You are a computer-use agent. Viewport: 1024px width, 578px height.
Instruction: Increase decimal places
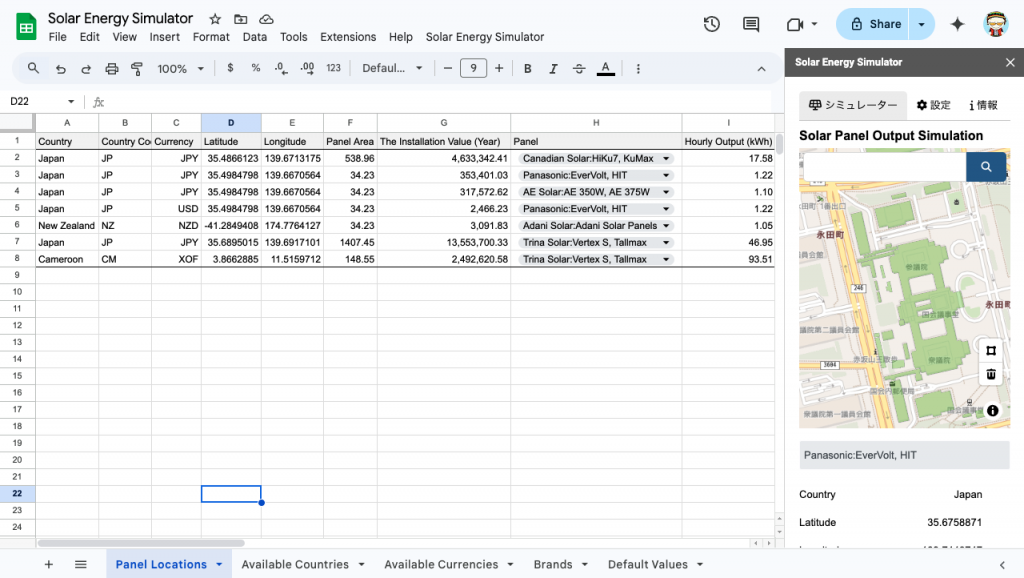[307, 68]
